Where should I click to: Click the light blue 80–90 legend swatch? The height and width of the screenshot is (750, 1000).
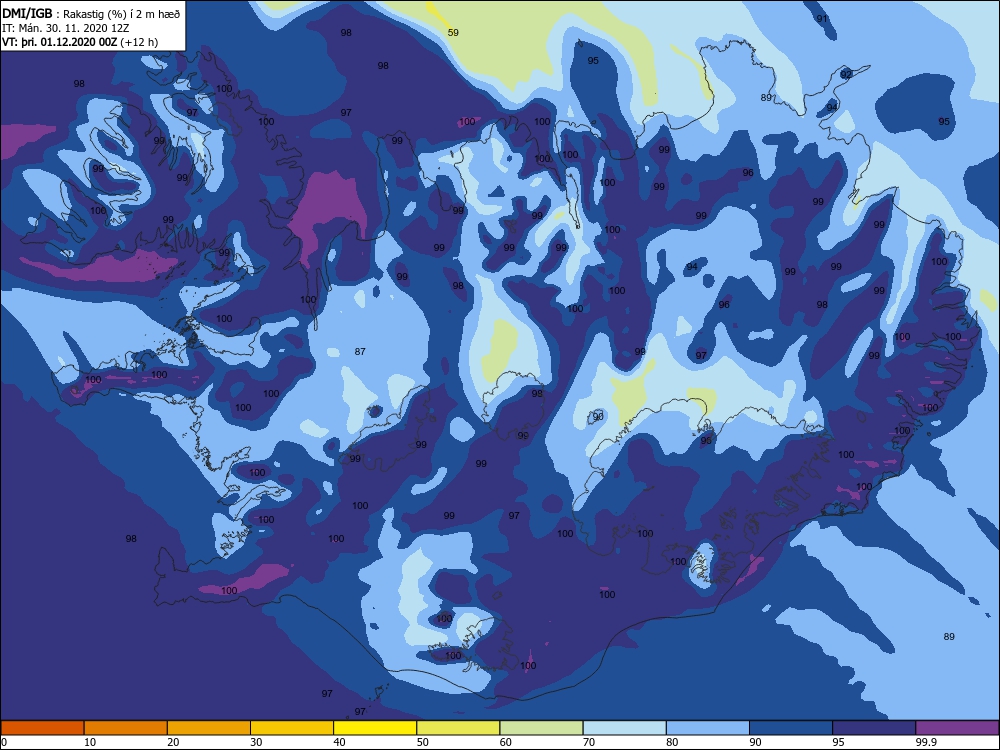pyautogui.click(x=708, y=728)
